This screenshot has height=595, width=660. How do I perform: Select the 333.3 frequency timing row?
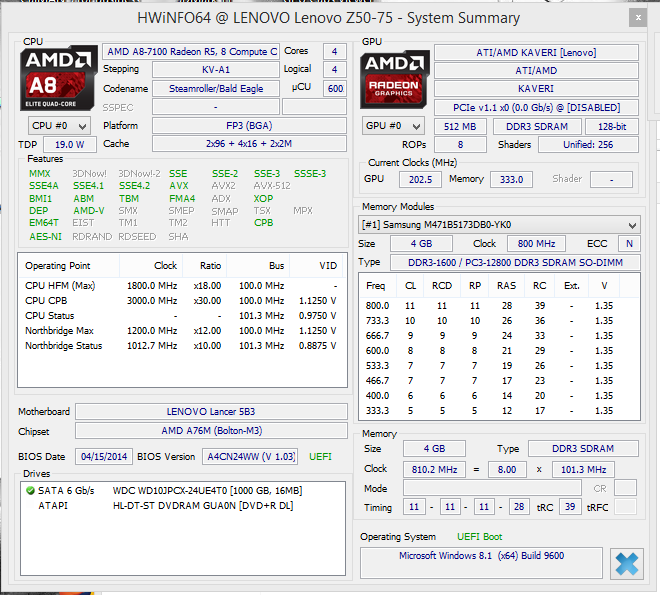coord(499,411)
